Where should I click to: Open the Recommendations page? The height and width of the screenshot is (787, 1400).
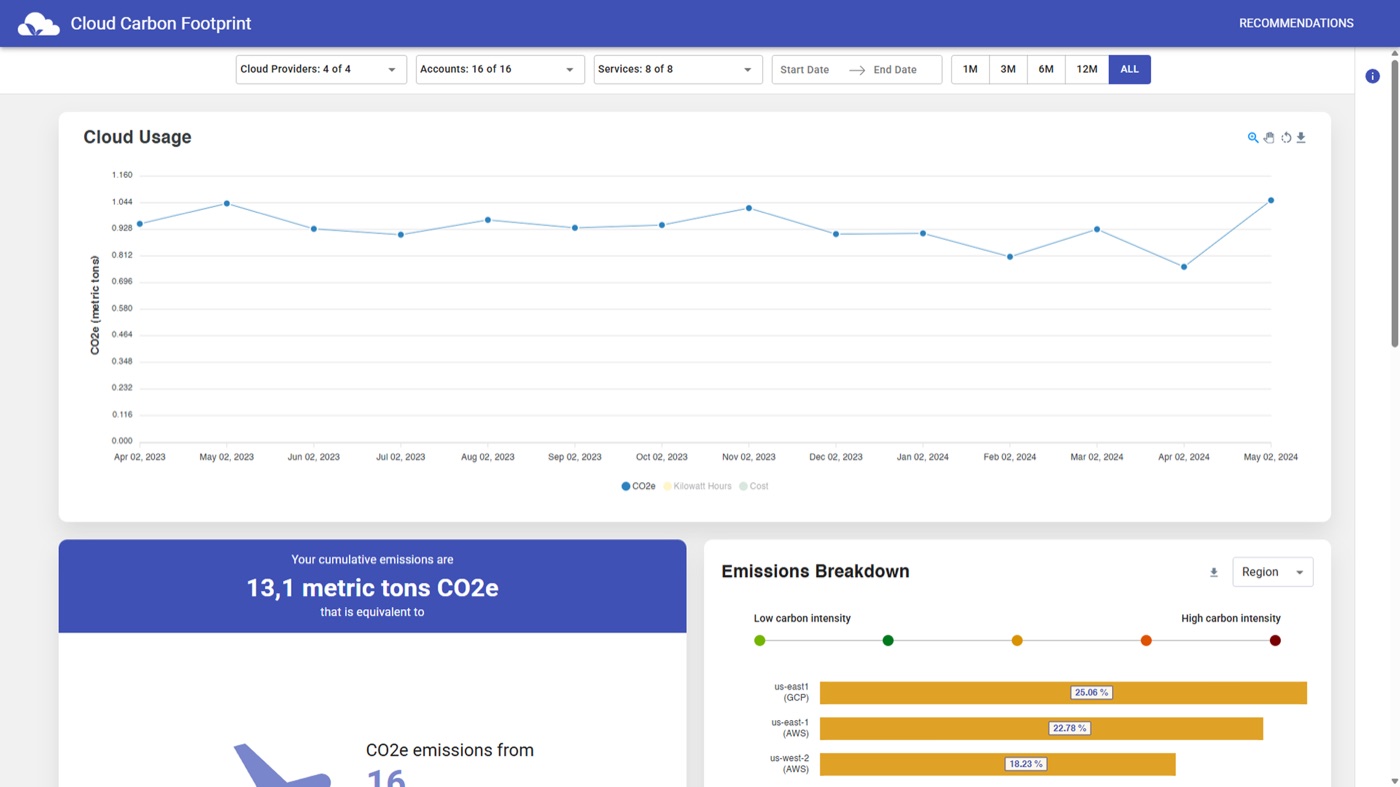[1296, 23]
